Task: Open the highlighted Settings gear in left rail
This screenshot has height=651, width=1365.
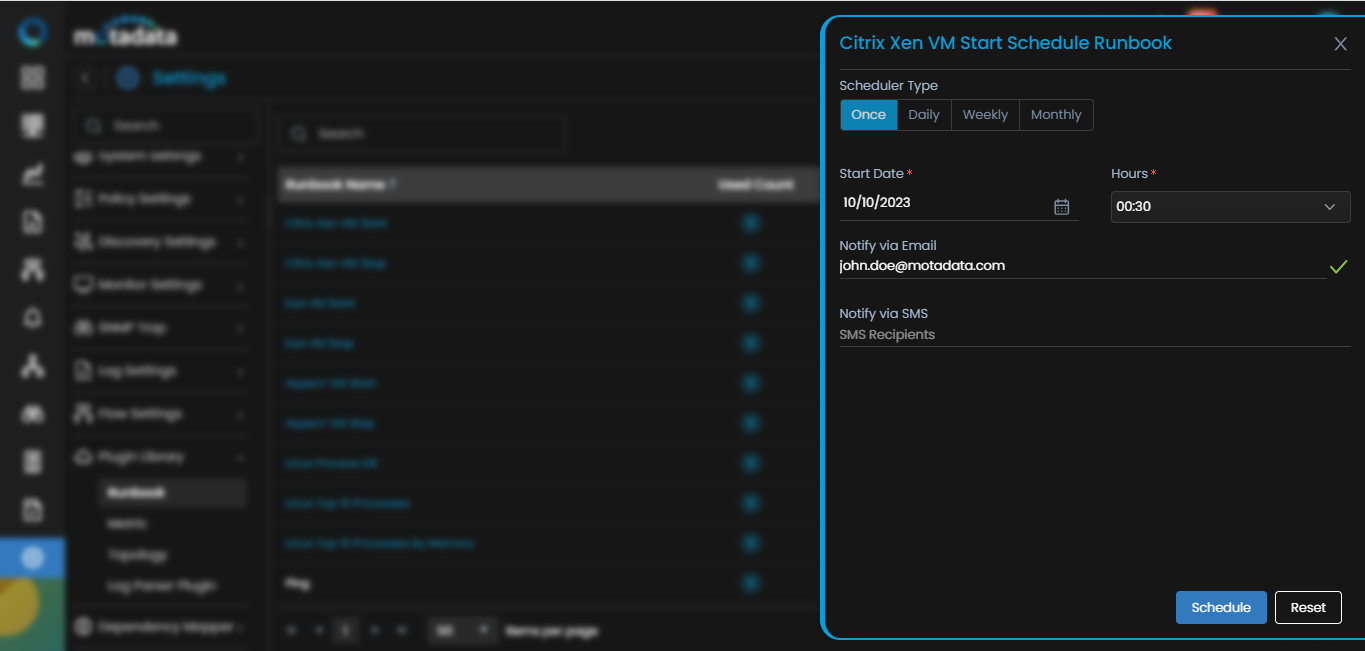Action: (x=33, y=558)
